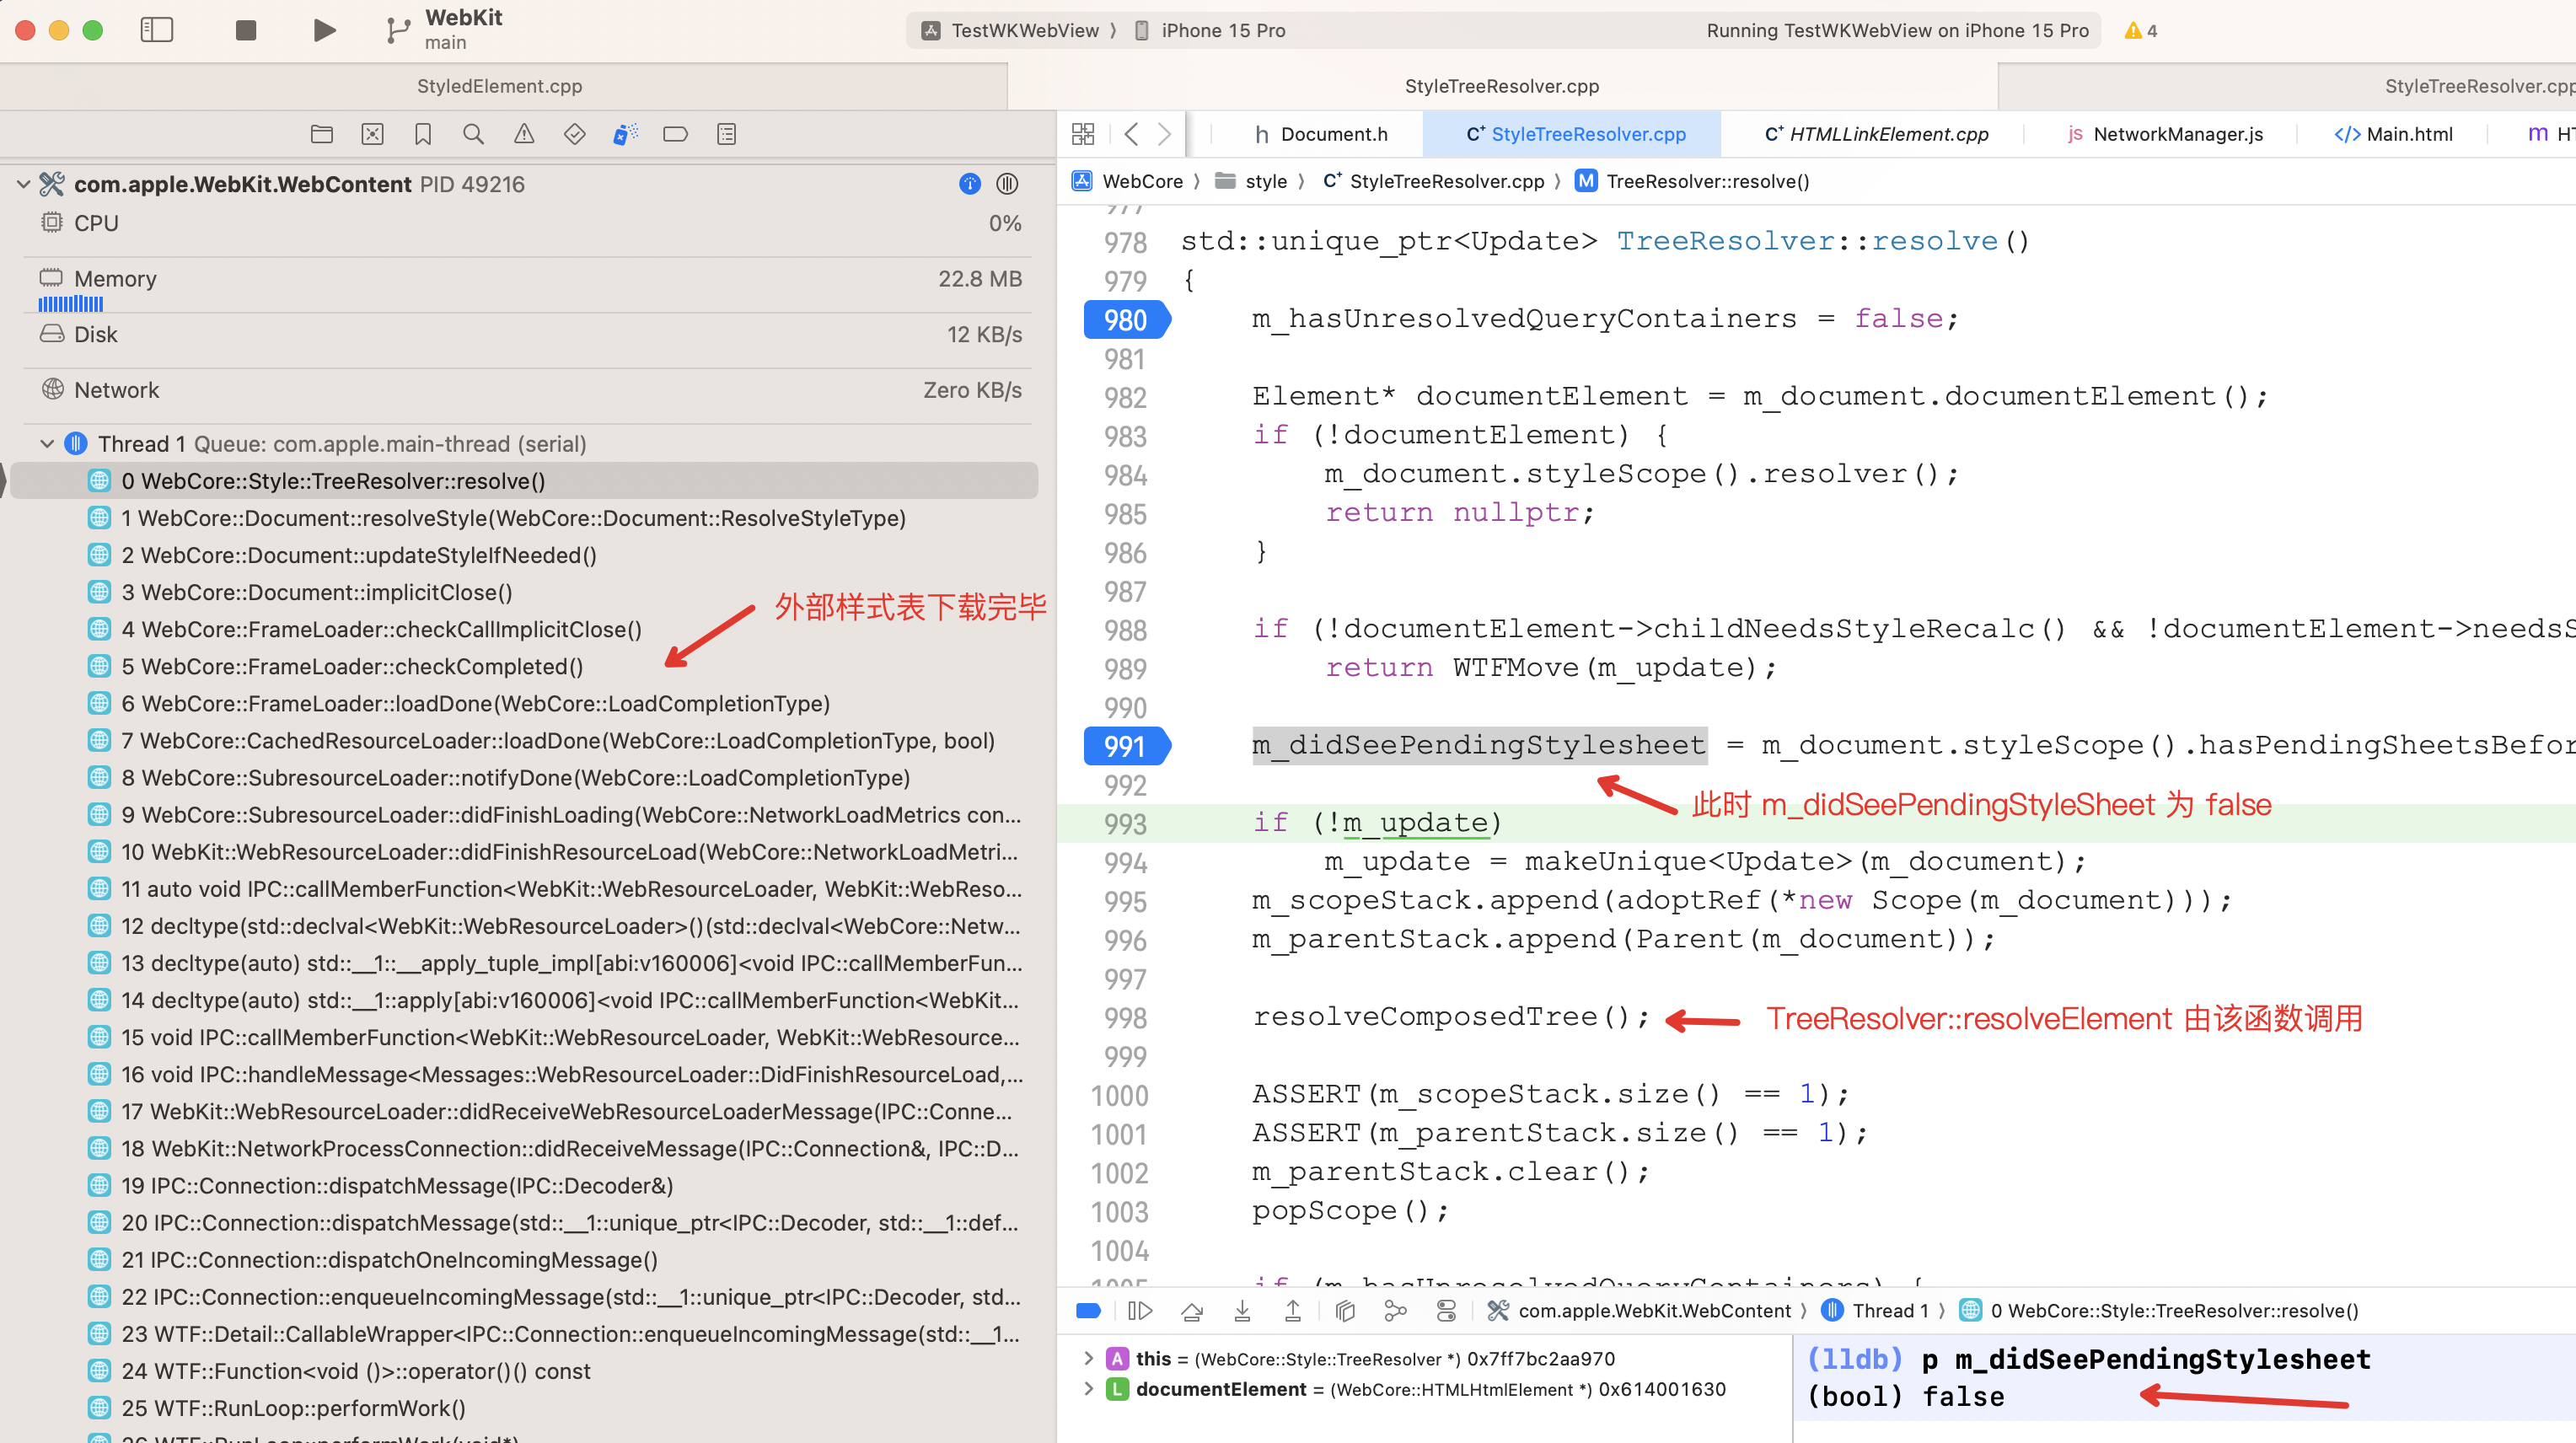Image resolution: width=2576 pixels, height=1443 pixels.
Task: Open the WebCore breadcrumb menu
Action: (x=1129, y=181)
